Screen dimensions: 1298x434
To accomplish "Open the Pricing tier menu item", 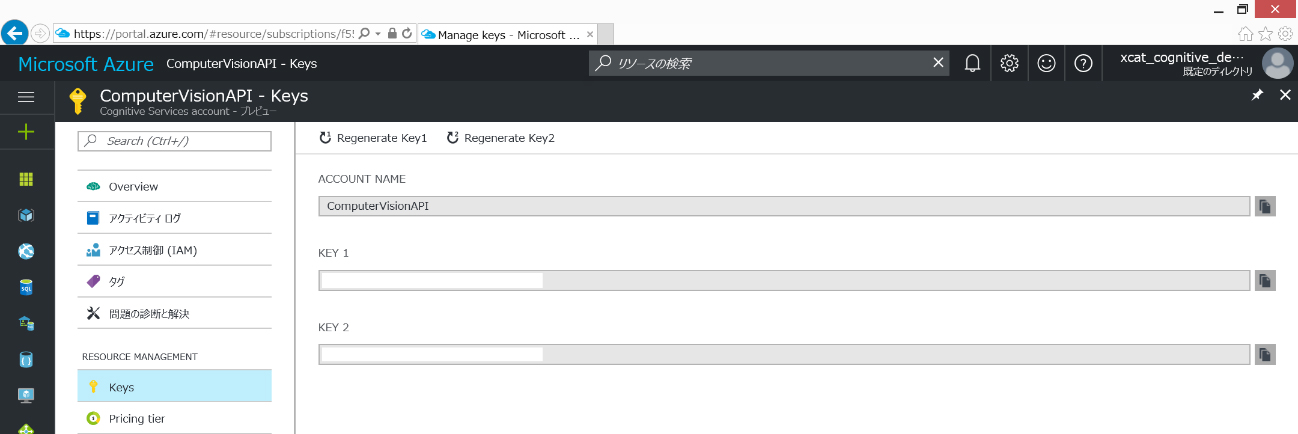I will coord(136,419).
